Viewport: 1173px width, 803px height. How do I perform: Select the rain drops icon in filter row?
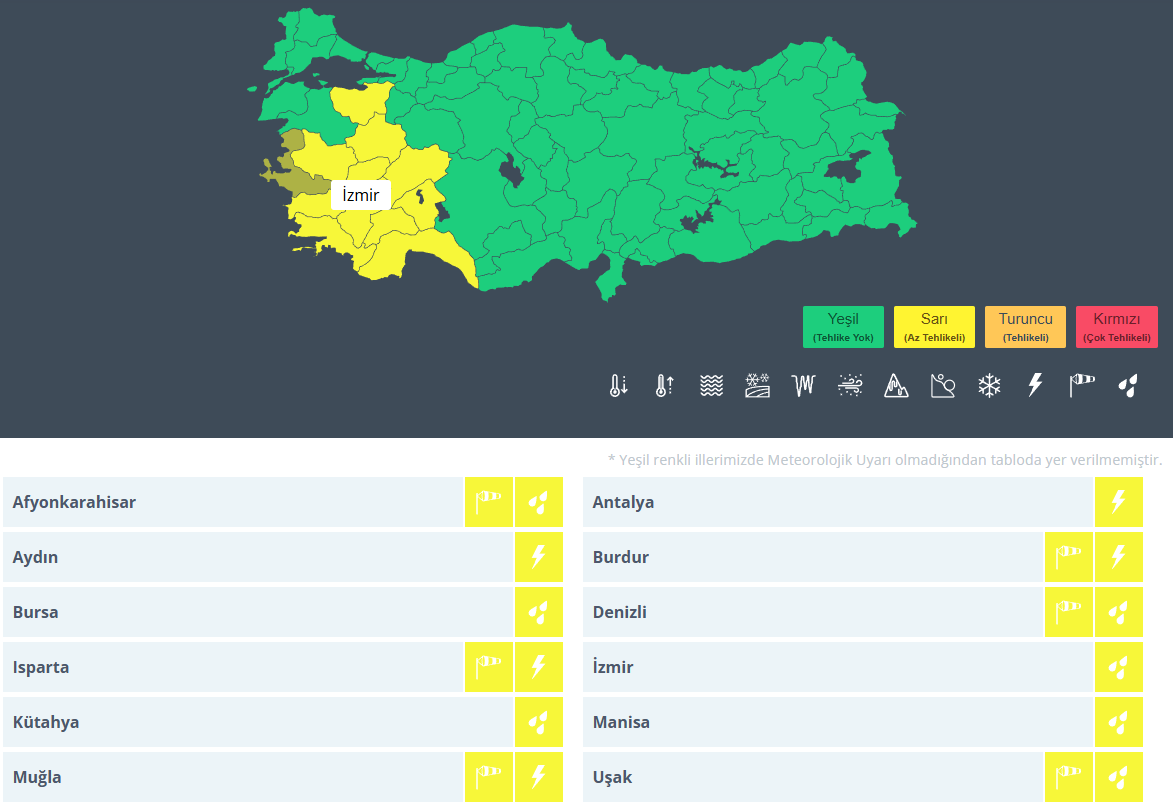pyautogui.click(x=1128, y=385)
